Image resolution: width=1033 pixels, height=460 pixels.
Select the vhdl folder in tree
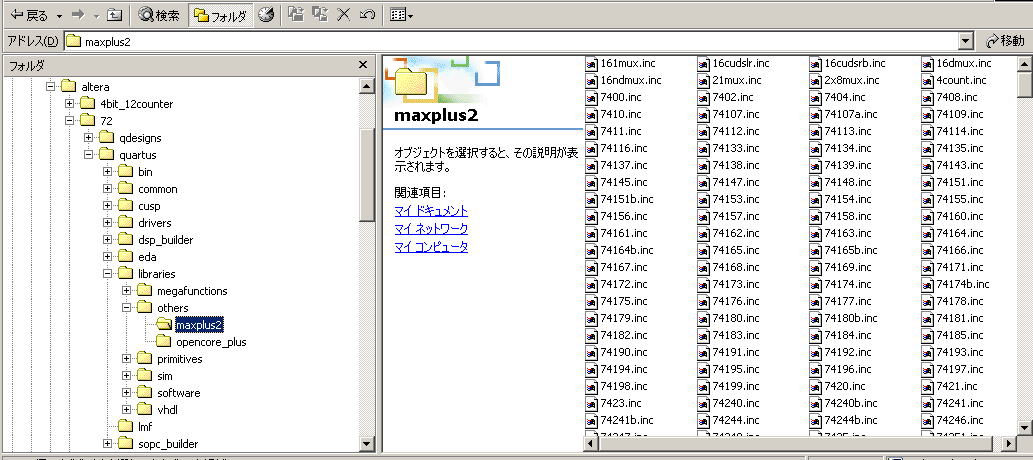(x=167, y=410)
